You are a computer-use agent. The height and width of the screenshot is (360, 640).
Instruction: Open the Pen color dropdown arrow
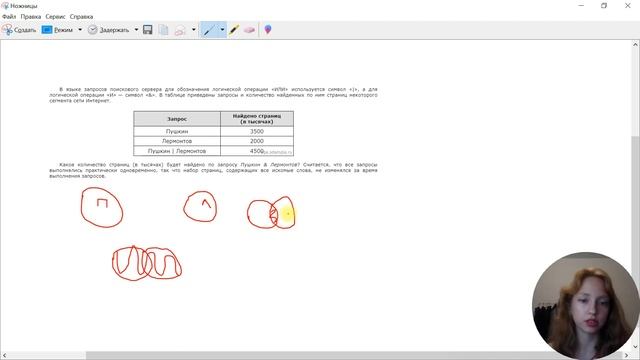222,30
